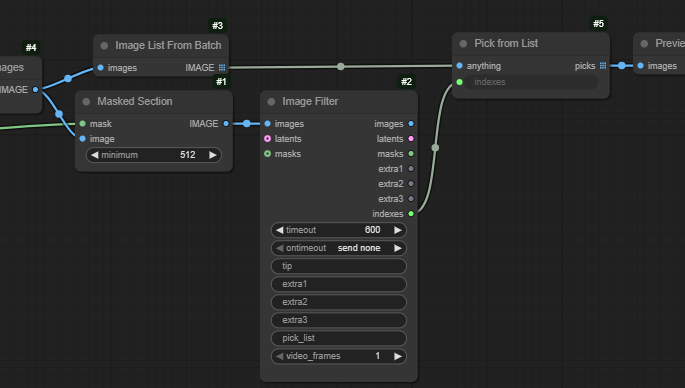Collapse the Image List From Batch node
Viewport: 685px width, 388px height.
pyautogui.click(x=104, y=45)
